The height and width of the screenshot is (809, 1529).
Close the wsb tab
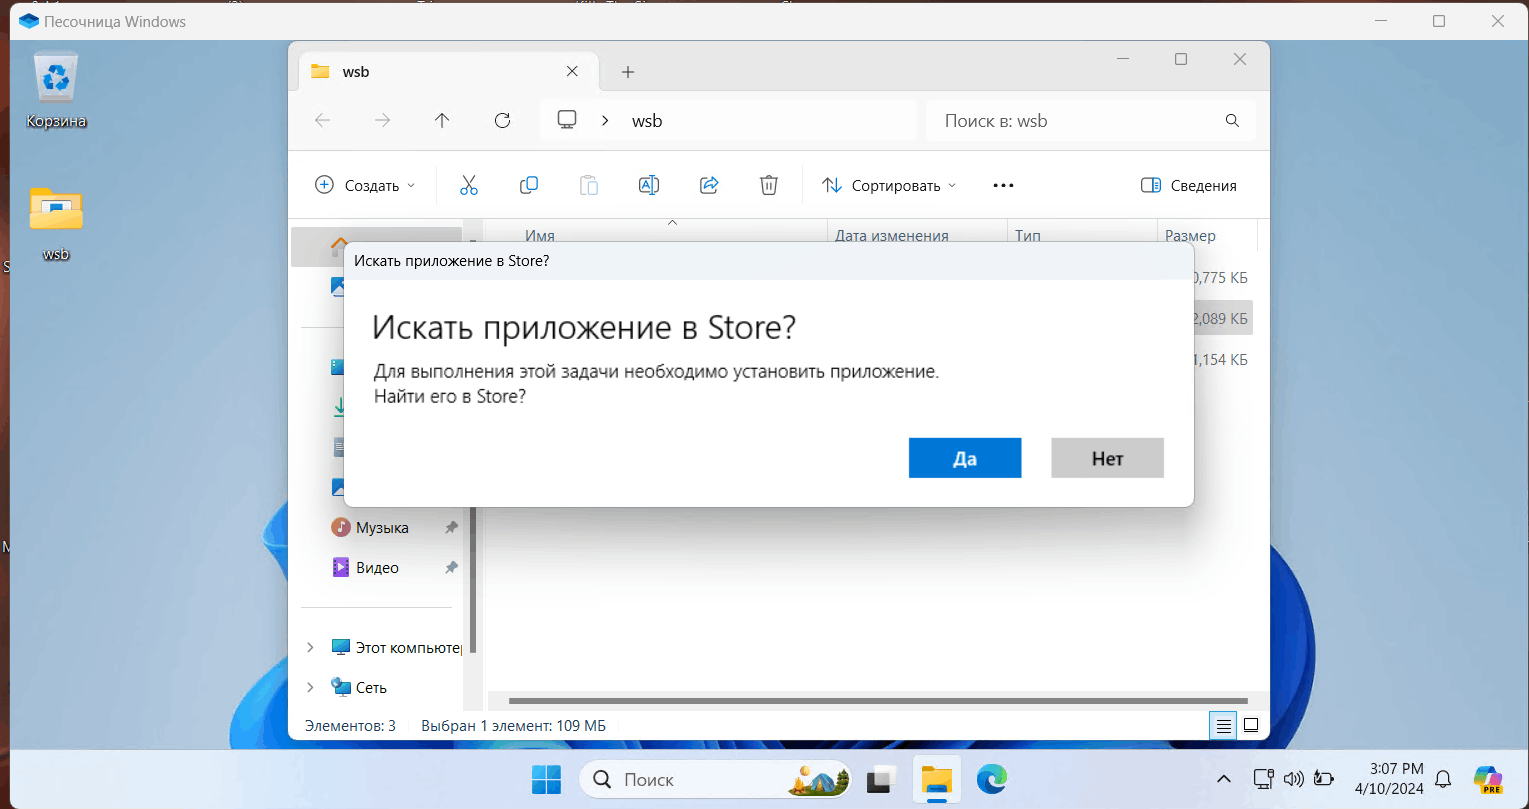click(572, 71)
